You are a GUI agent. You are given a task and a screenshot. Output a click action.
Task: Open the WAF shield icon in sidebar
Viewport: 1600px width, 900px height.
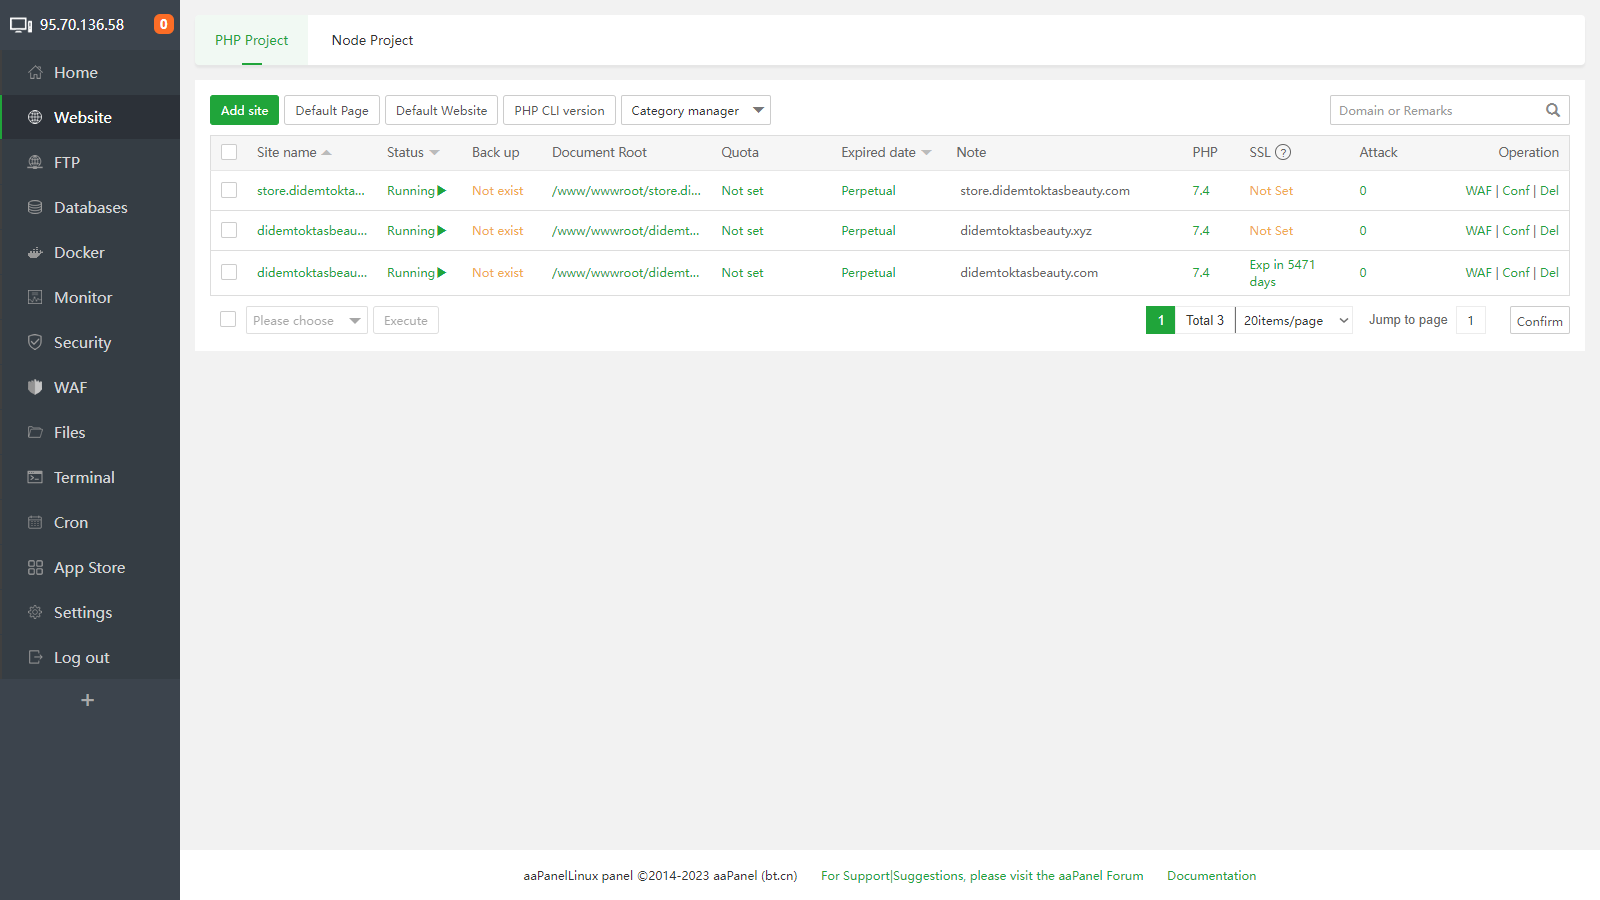(x=35, y=388)
